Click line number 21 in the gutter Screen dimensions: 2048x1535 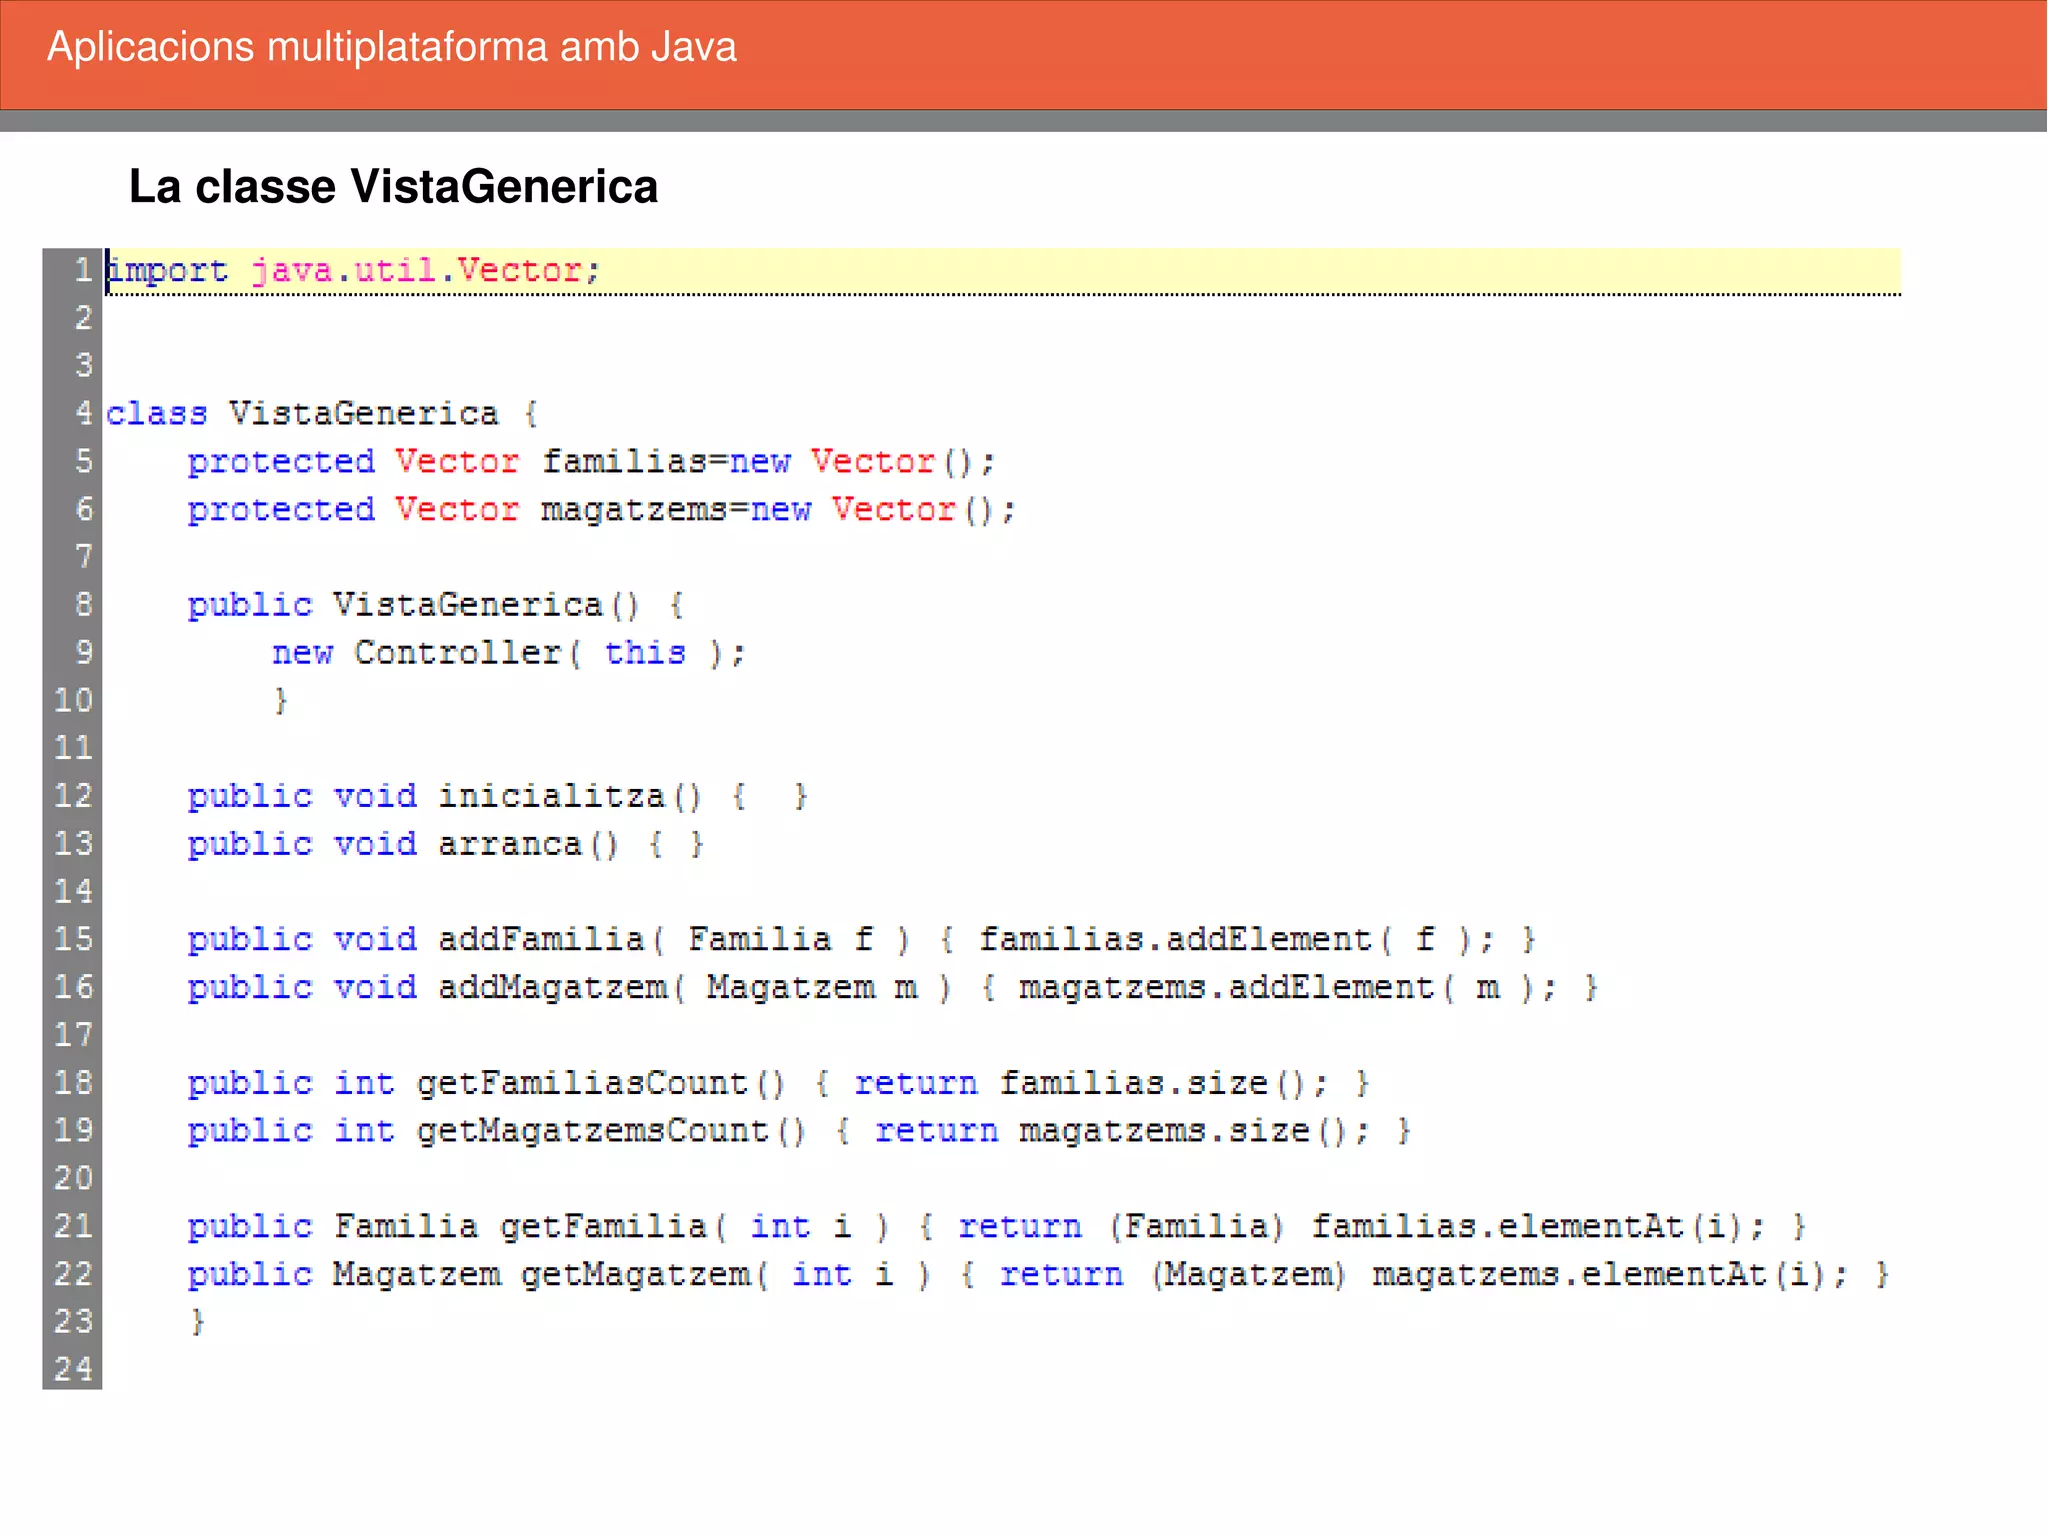[73, 1226]
